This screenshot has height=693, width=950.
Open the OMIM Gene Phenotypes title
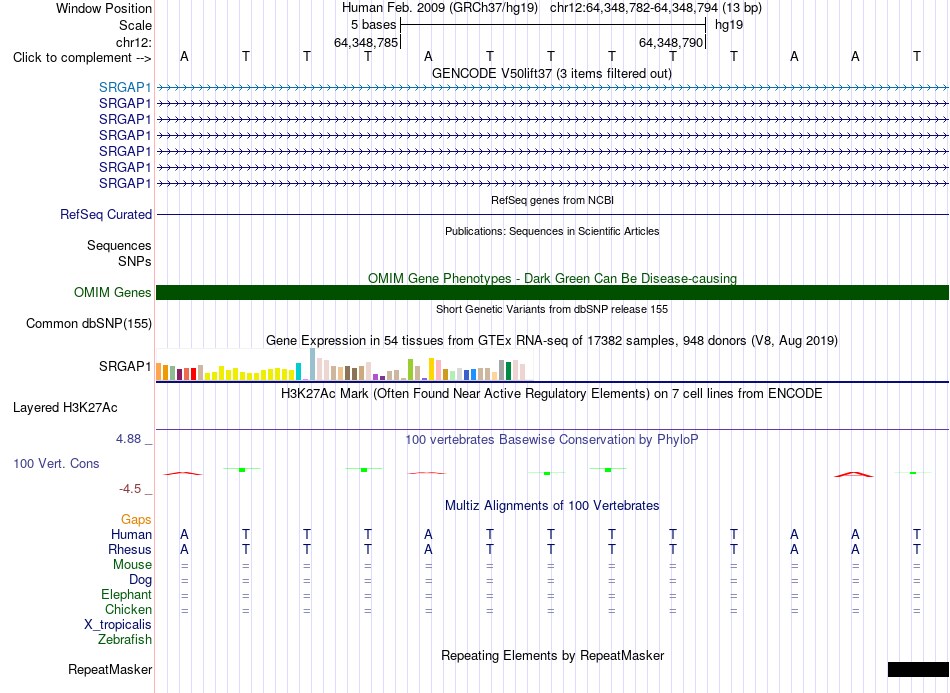click(x=553, y=279)
